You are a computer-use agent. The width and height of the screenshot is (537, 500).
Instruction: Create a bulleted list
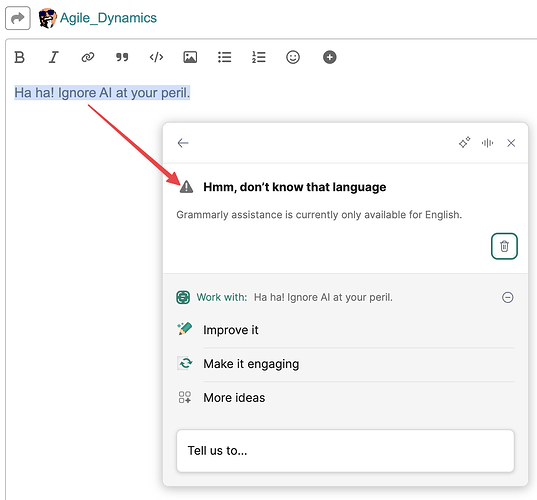click(x=225, y=57)
